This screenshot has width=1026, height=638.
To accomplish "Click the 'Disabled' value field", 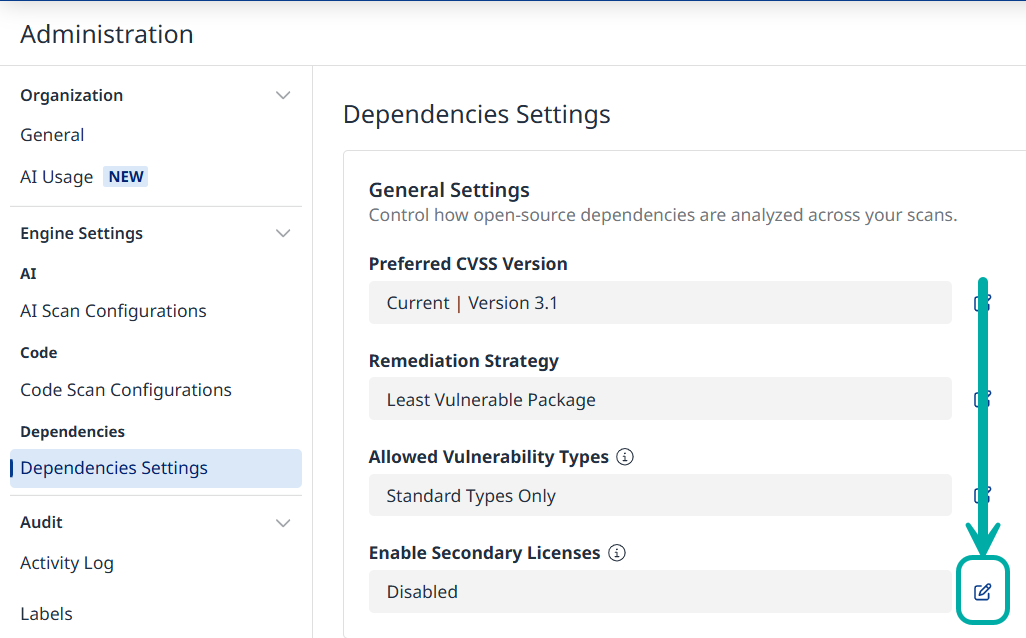I will pos(660,592).
